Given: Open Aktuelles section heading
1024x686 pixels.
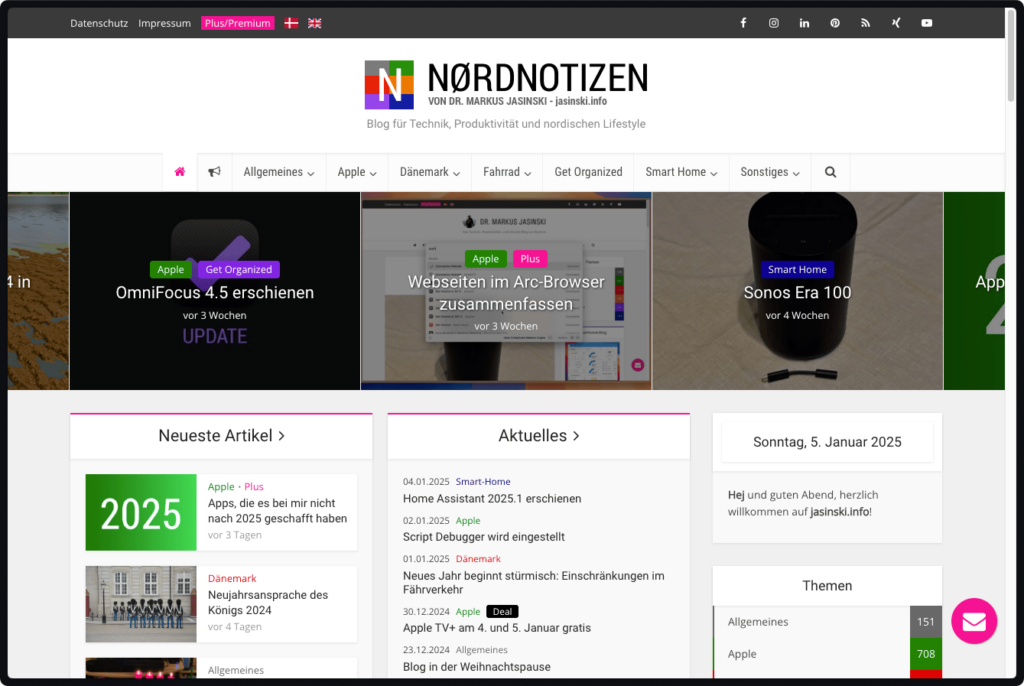Looking at the screenshot, I should [x=539, y=436].
